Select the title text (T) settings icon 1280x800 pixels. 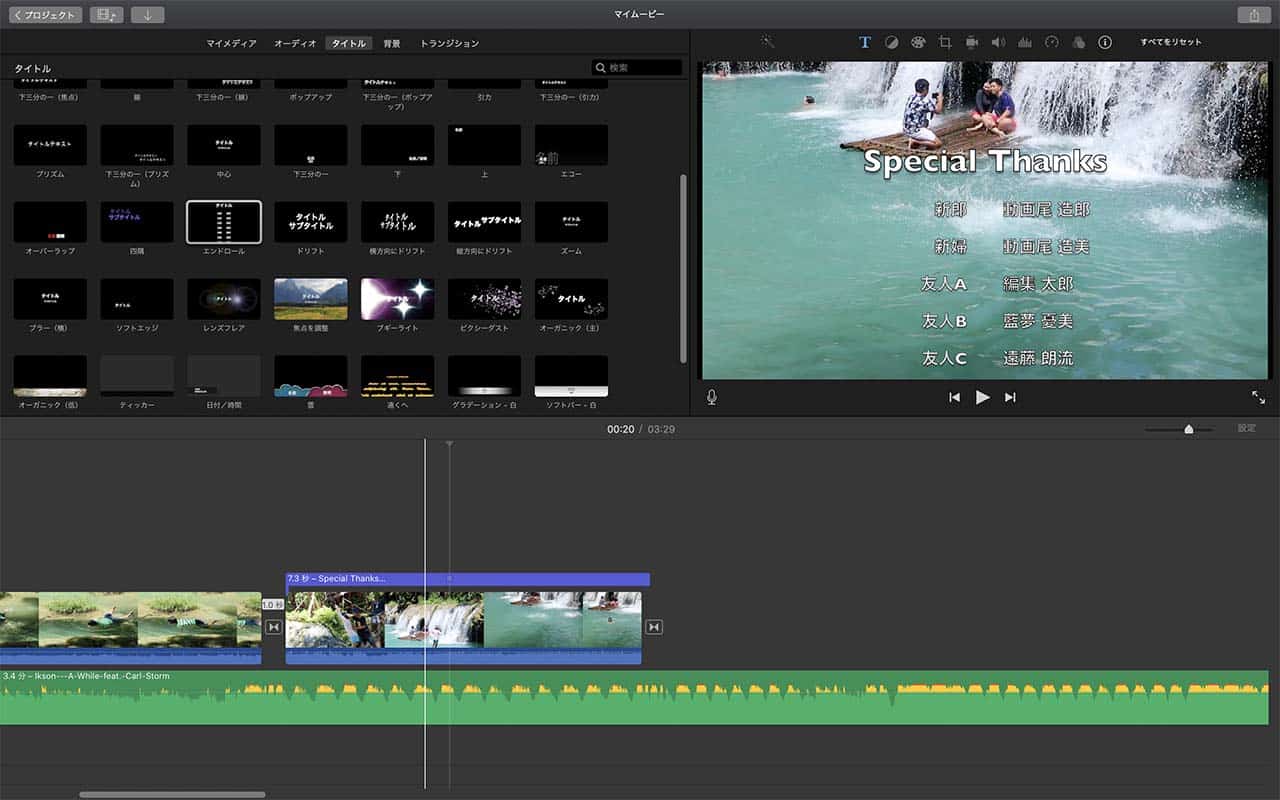tap(865, 42)
